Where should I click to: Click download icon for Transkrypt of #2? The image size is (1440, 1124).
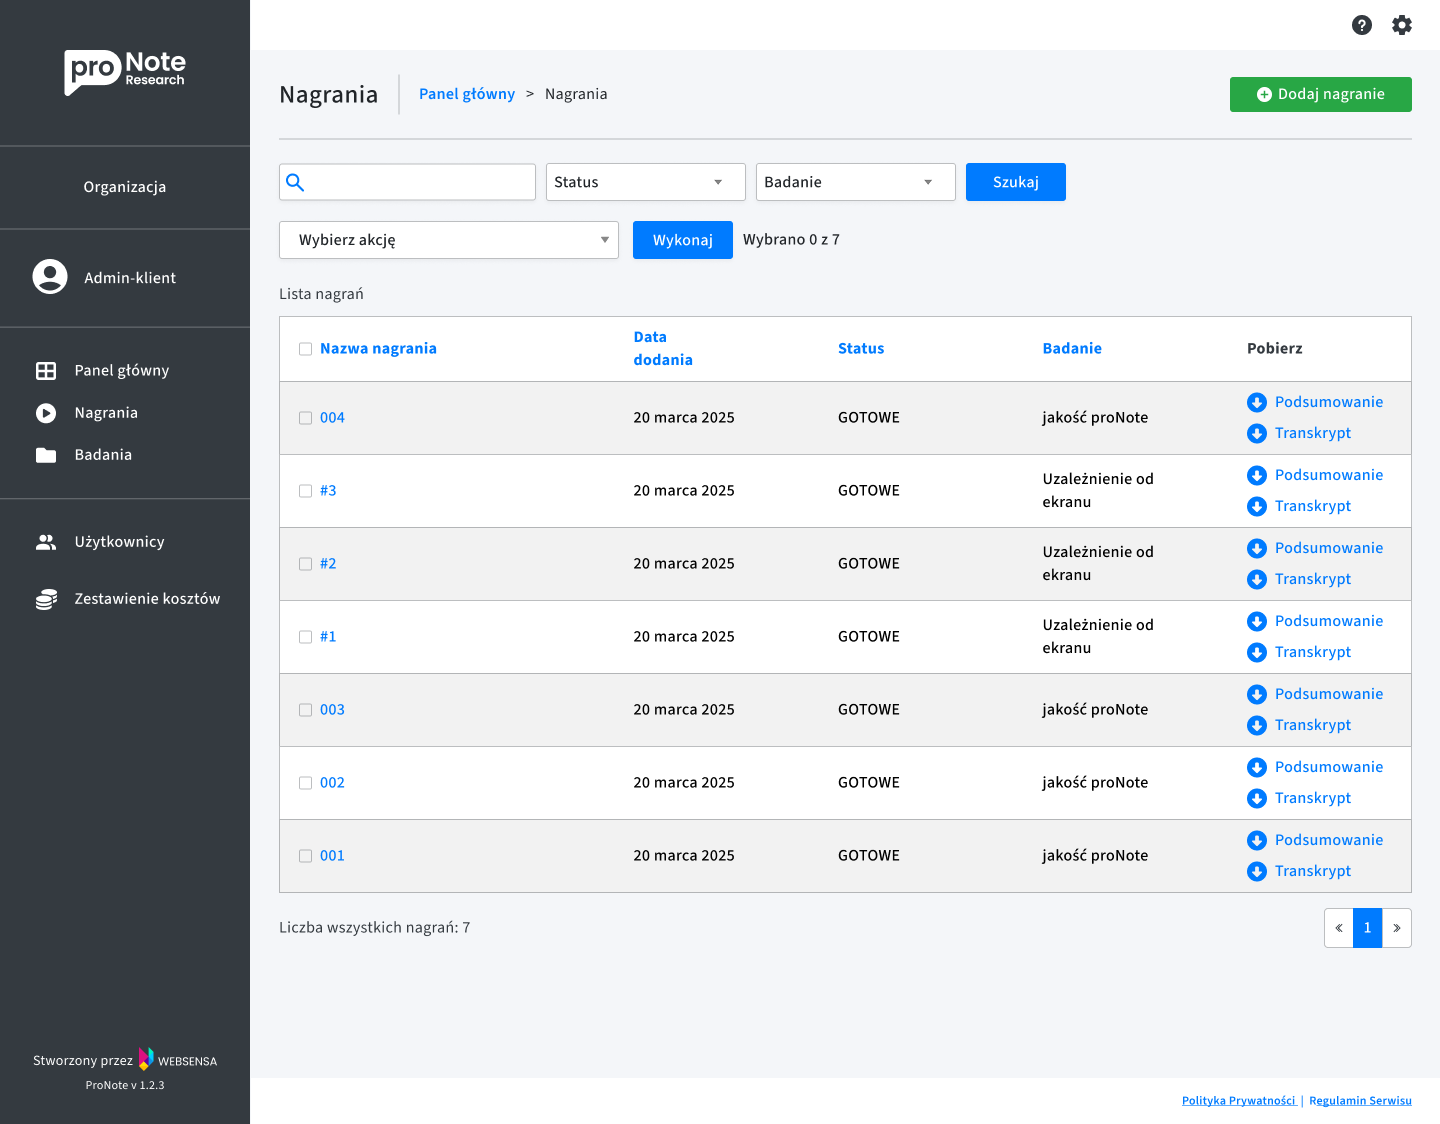pos(1257,579)
